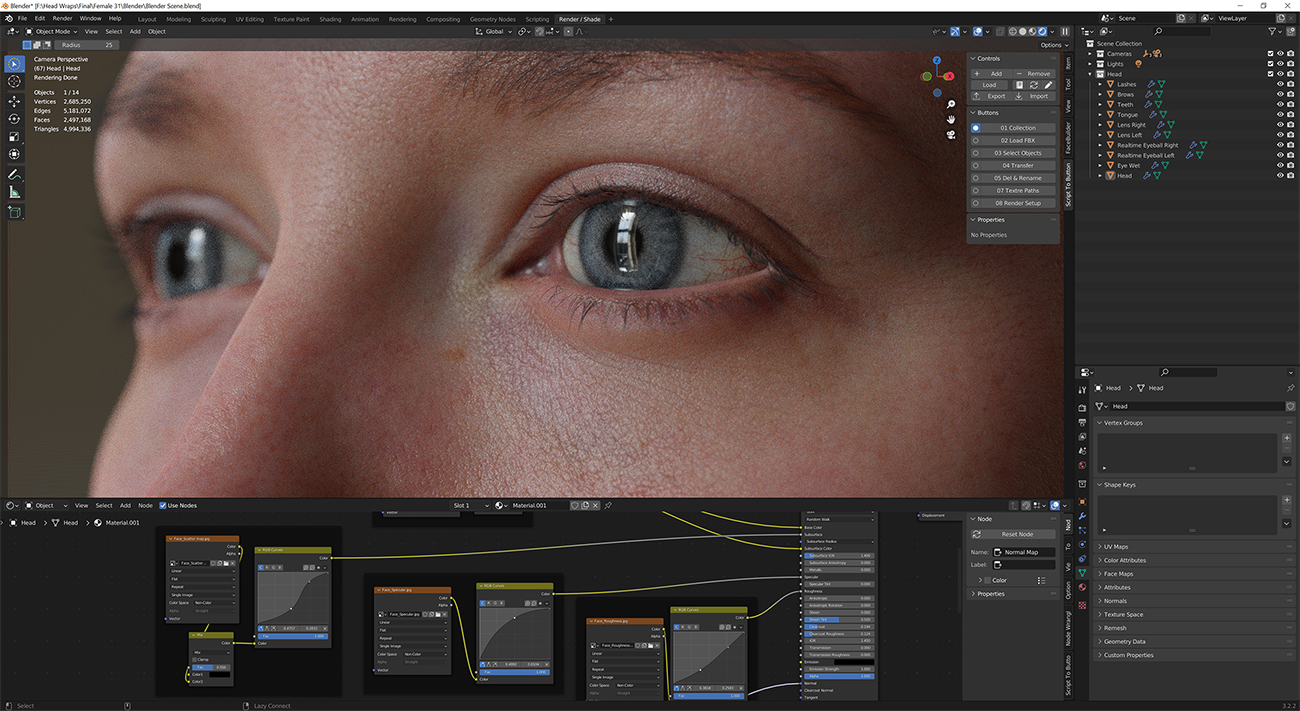This screenshot has height=711, width=1300.
Task: Toggle render visibility for the Brows object
Action: pos(1290,94)
